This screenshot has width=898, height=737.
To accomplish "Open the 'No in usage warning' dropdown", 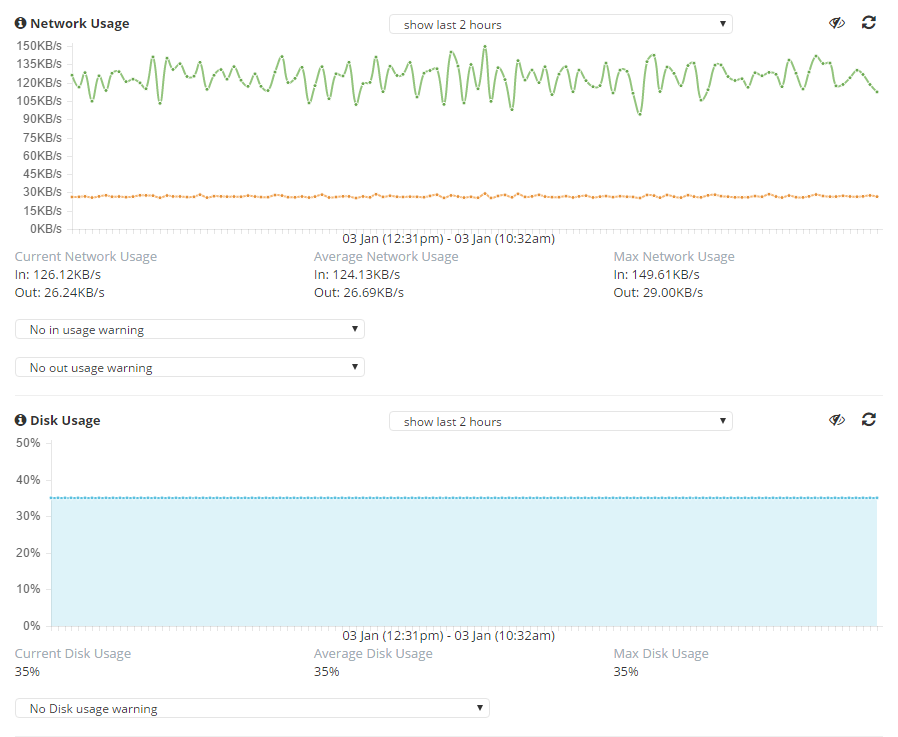I will pos(190,329).
